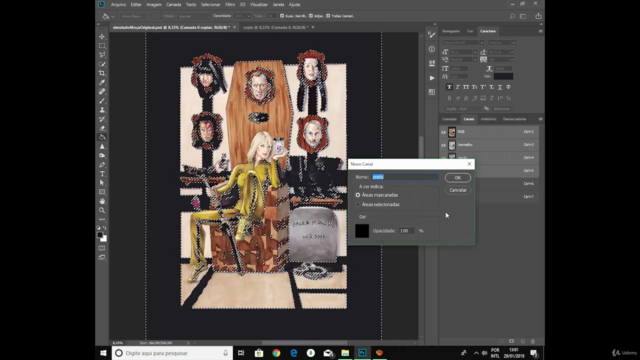Click OK in Novo Canal dialog
Screen dimensions: 640x360
(458, 178)
